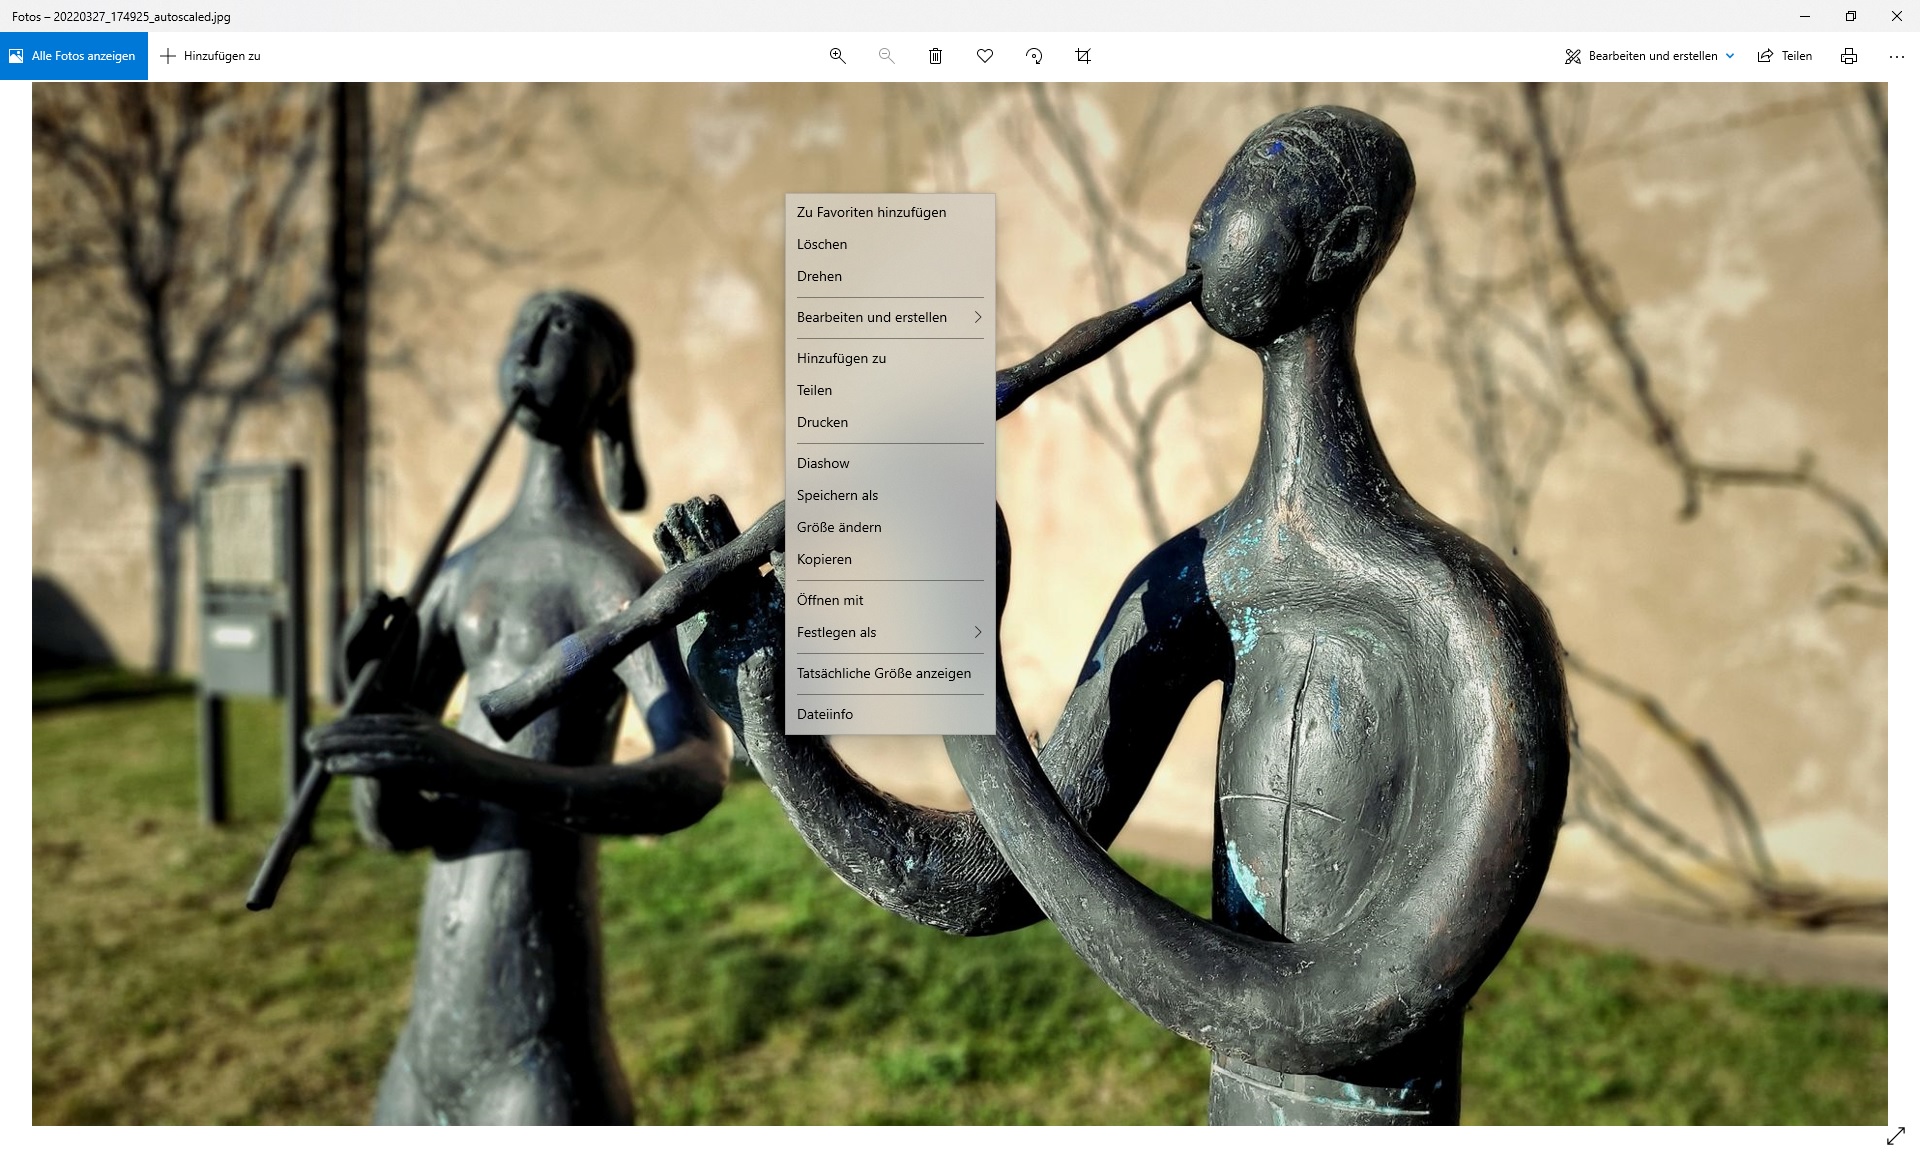The height and width of the screenshot is (1160, 1920).
Task: Click the zoom in magnifier icon
Action: point(837,56)
